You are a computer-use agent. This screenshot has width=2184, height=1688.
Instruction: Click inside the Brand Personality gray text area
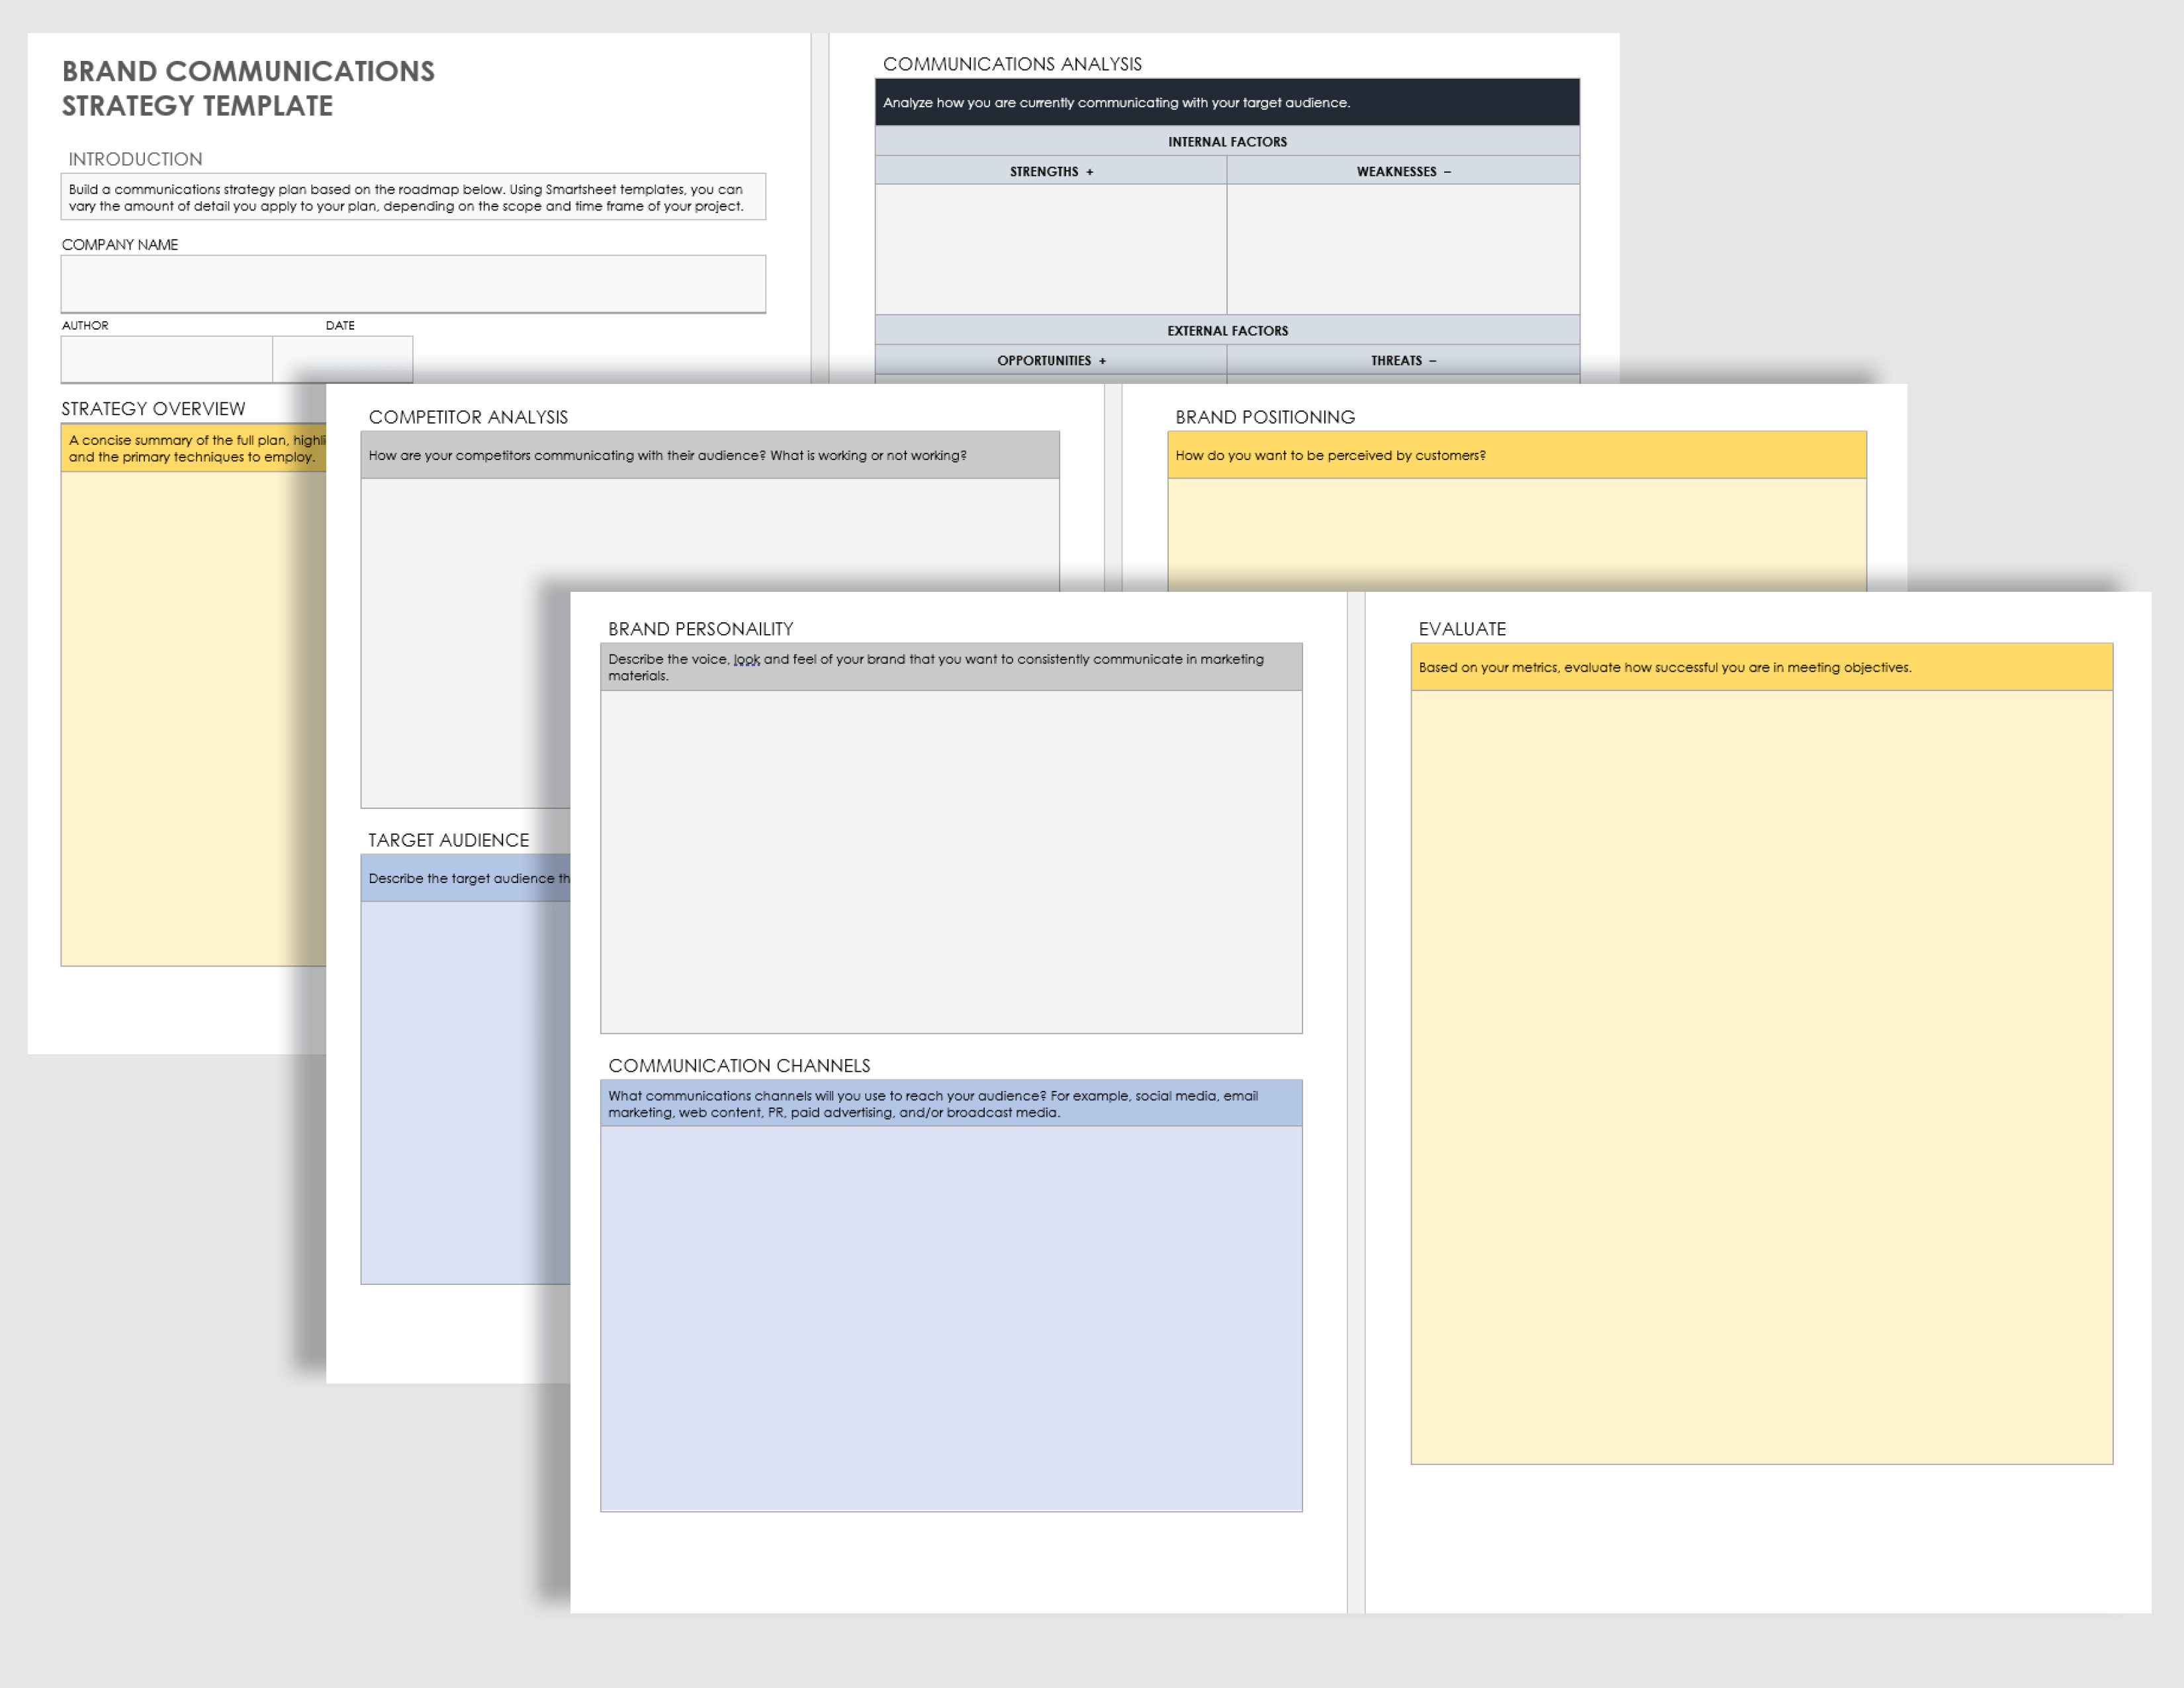pyautogui.click(x=951, y=862)
